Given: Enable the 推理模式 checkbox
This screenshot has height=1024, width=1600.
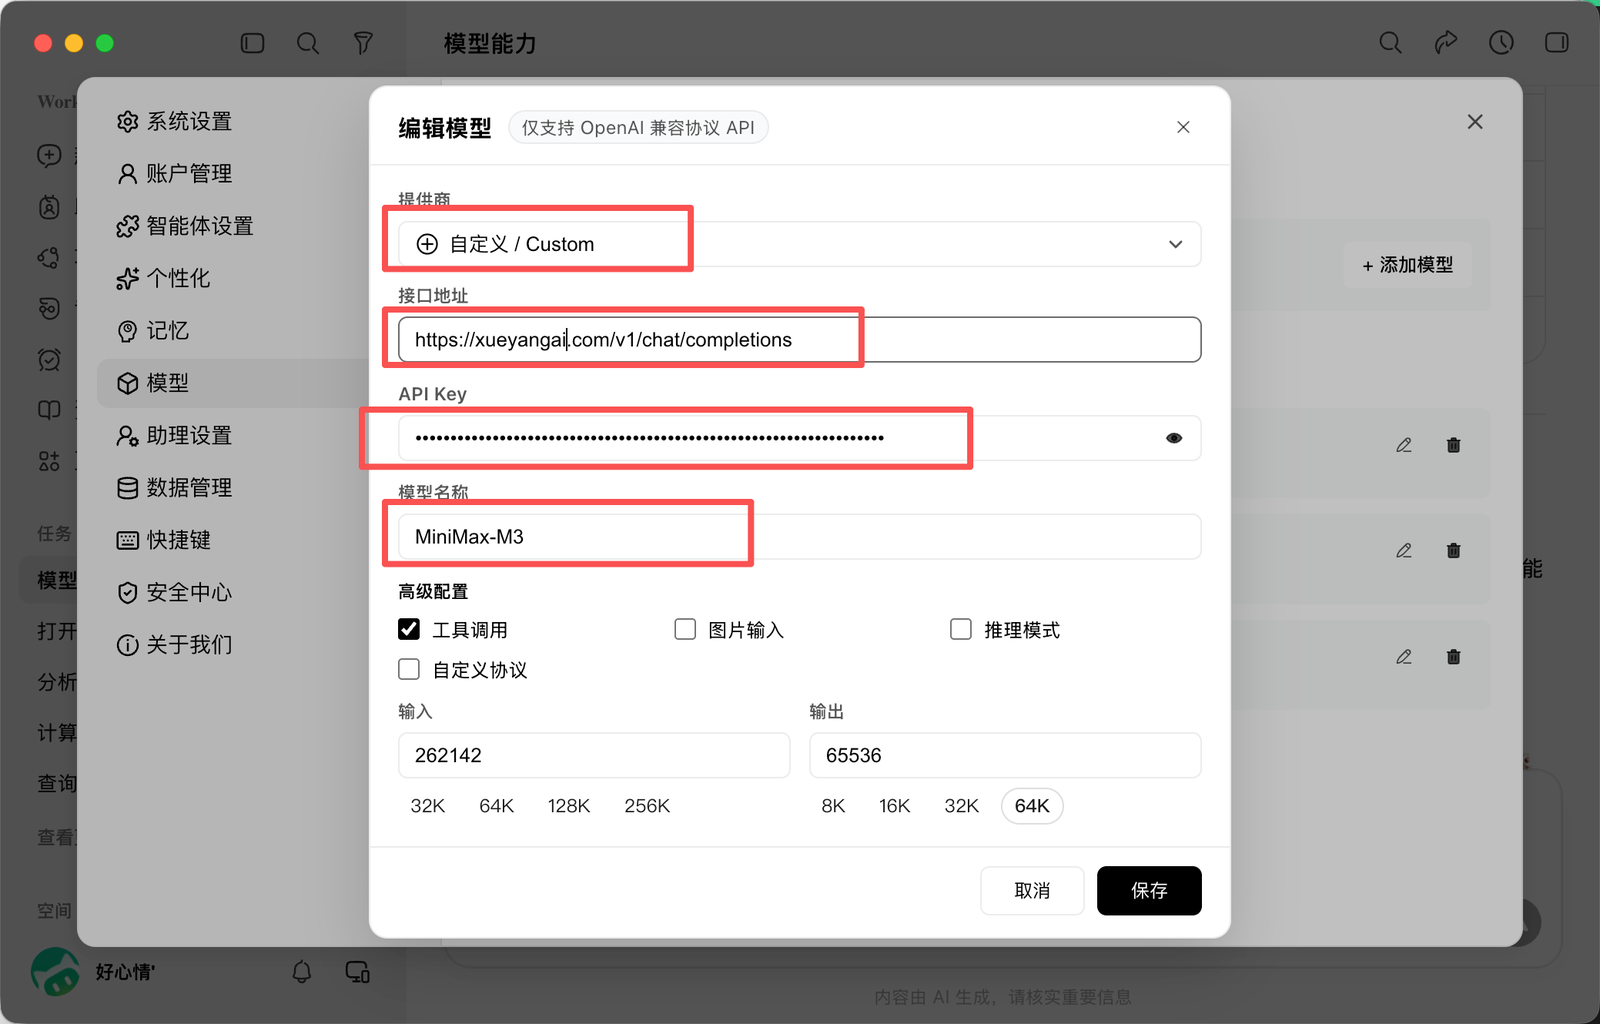Looking at the screenshot, I should pyautogui.click(x=961, y=629).
